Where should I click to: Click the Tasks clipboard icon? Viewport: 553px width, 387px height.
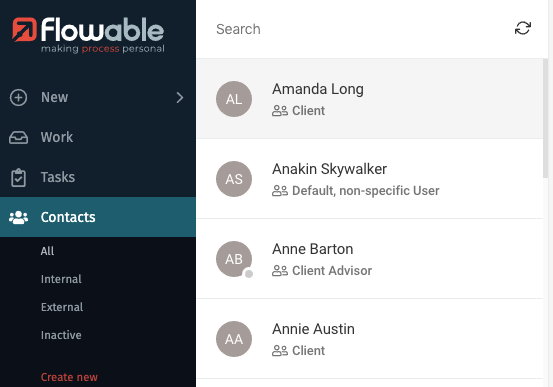pos(18,177)
